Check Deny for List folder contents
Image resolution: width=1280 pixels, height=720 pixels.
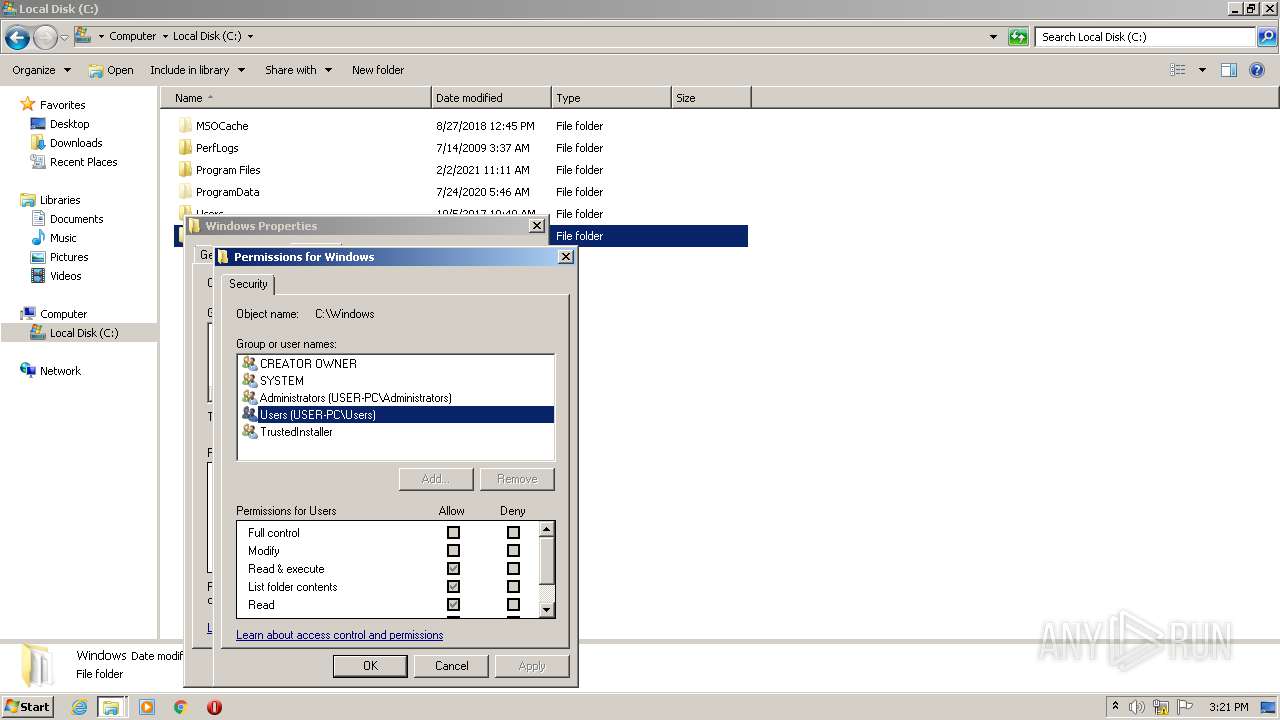tap(513, 587)
